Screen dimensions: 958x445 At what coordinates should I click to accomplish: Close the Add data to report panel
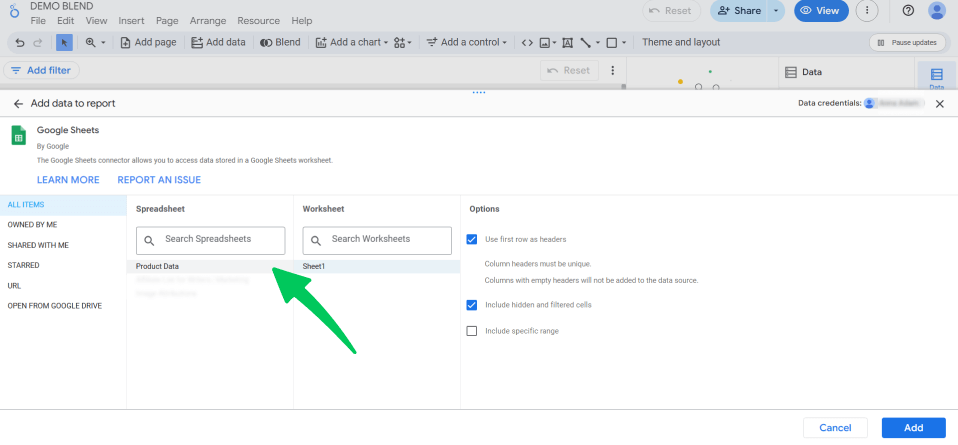pos(939,104)
